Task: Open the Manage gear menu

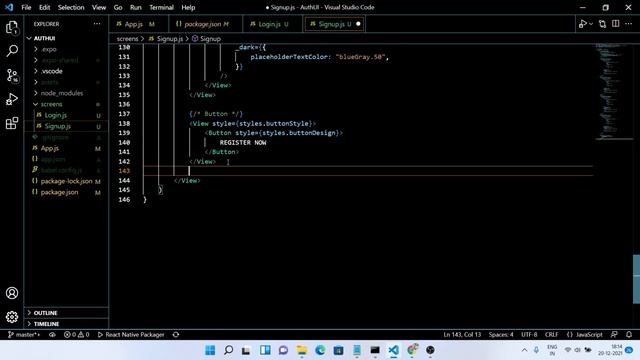Action: tap(12, 317)
